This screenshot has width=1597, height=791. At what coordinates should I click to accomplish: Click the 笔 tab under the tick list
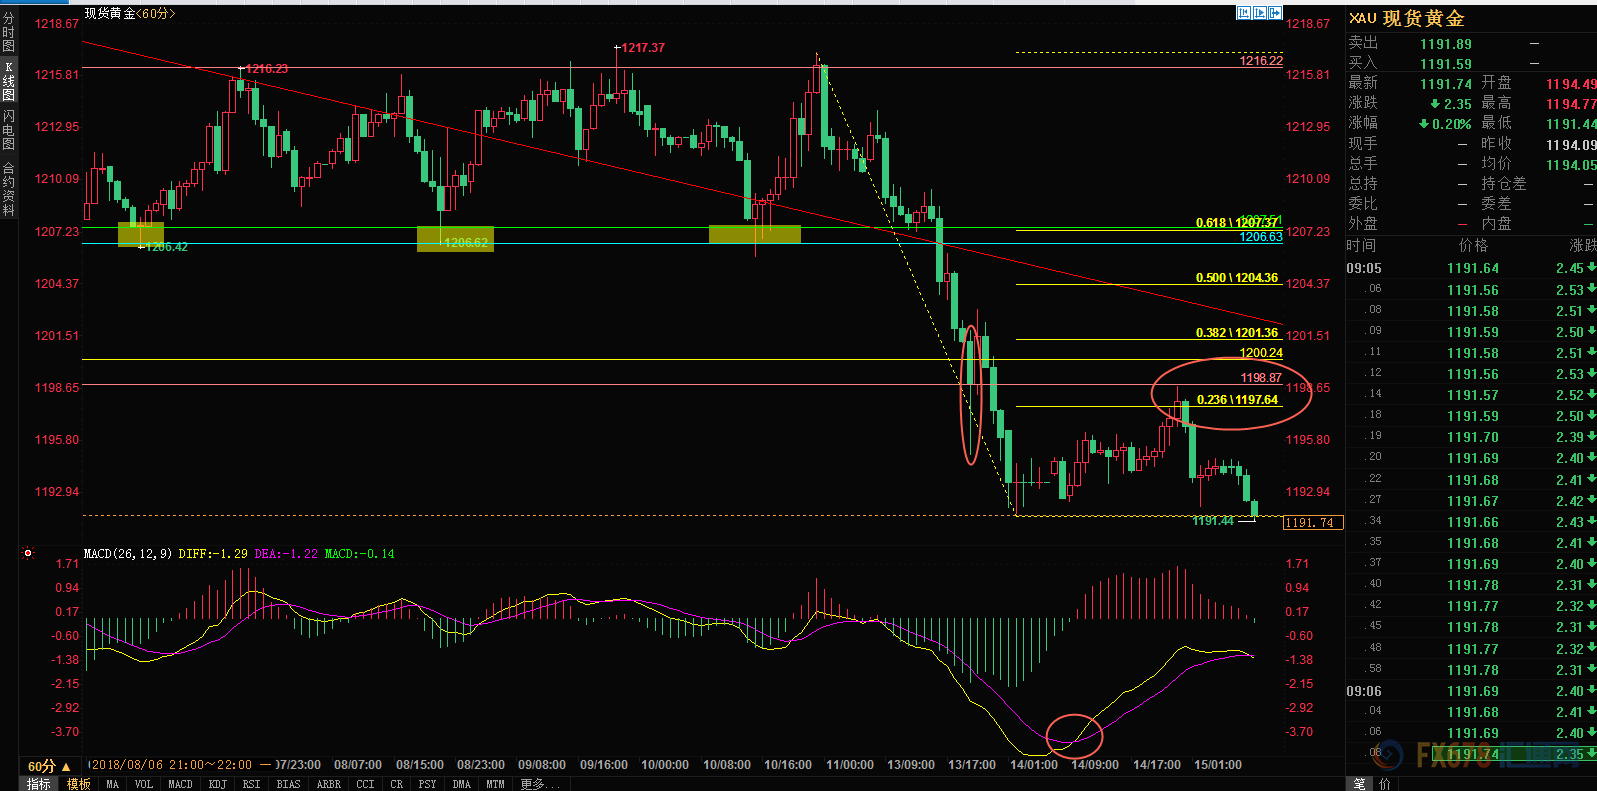tap(1359, 784)
